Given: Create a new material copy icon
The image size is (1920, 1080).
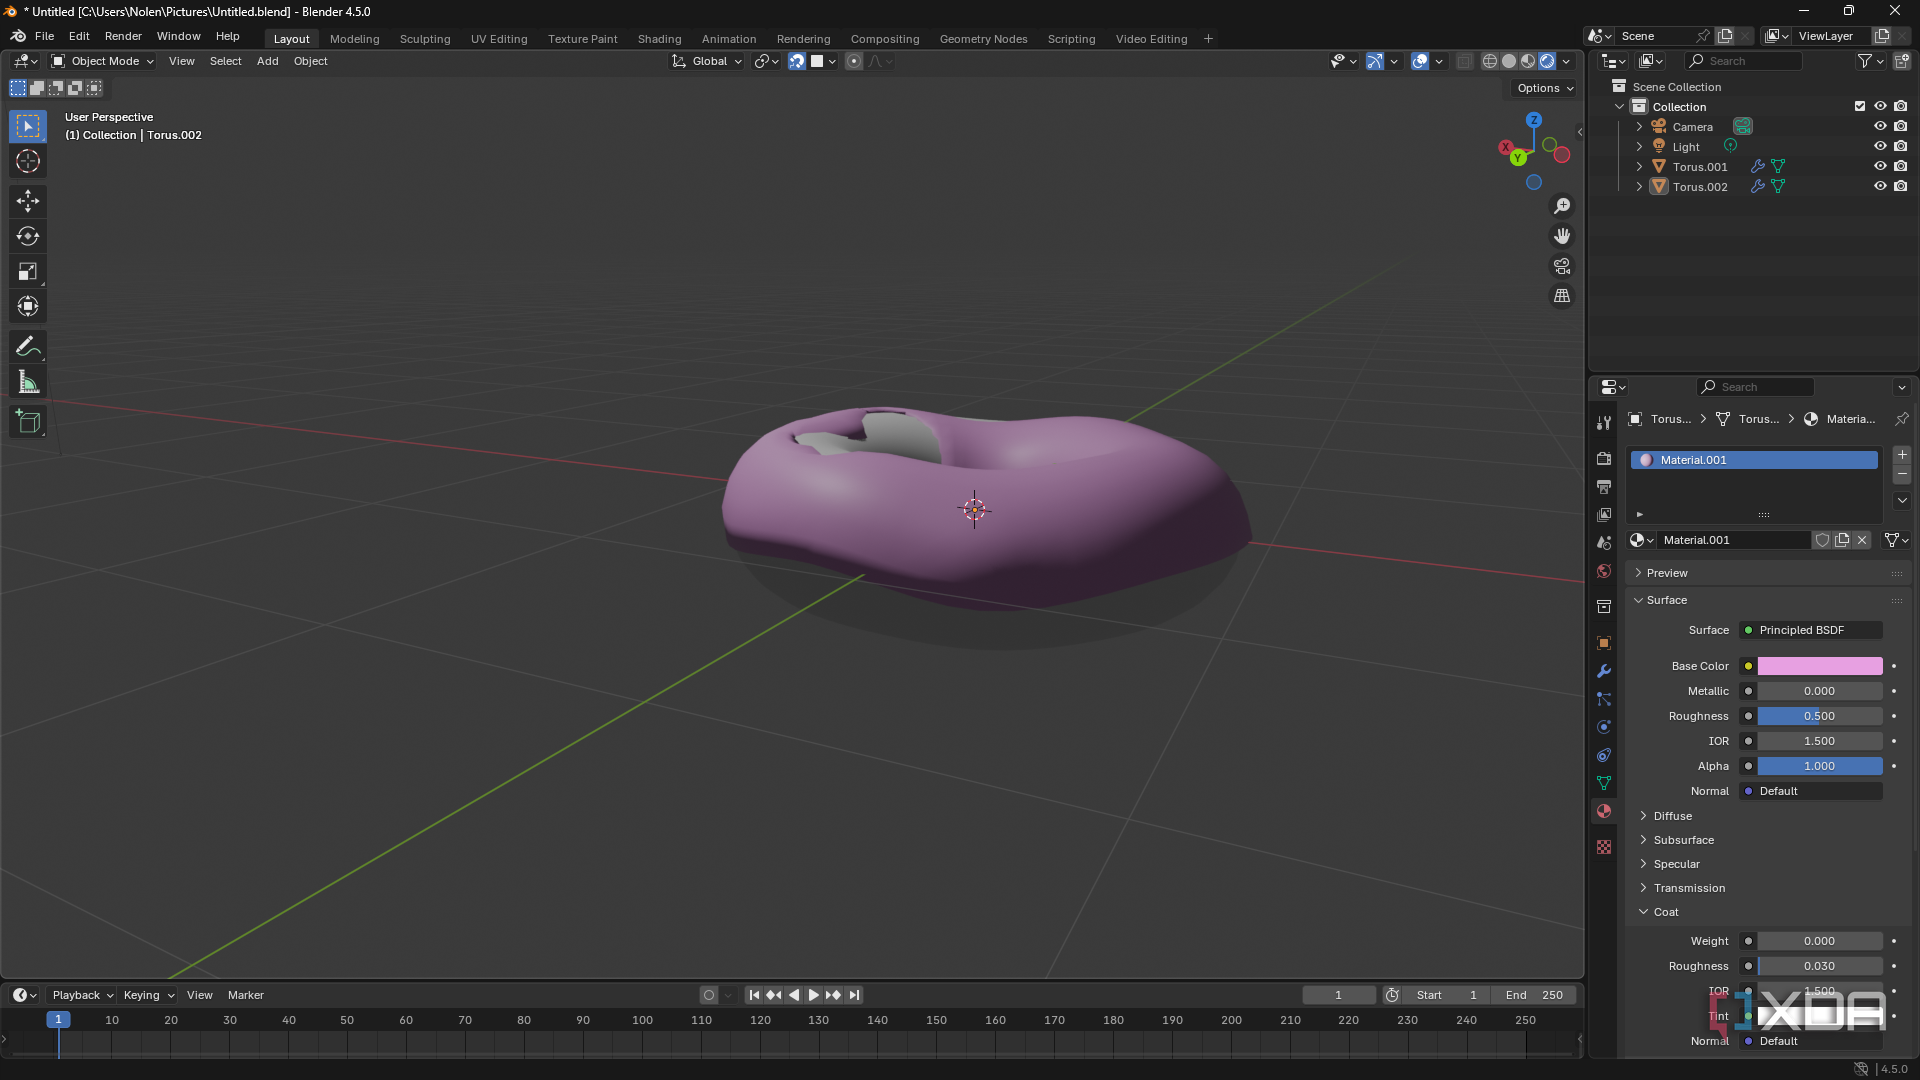Looking at the screenshot, I should 1842,540.
